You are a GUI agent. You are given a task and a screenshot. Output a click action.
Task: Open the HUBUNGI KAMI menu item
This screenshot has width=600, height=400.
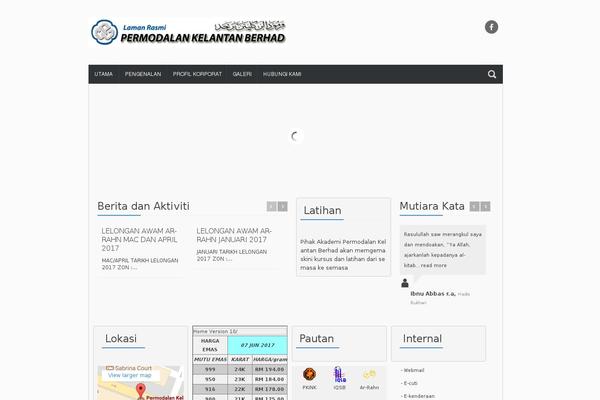click(x=282, y=74)
